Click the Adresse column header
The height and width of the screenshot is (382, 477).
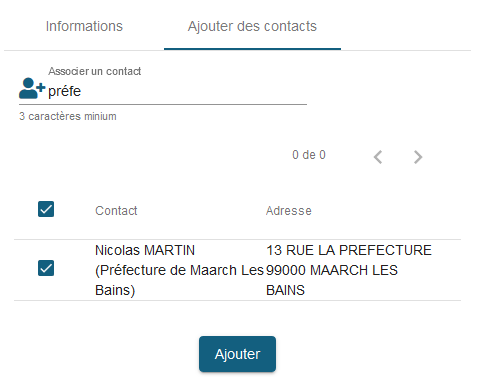click(x=289, y=211)
